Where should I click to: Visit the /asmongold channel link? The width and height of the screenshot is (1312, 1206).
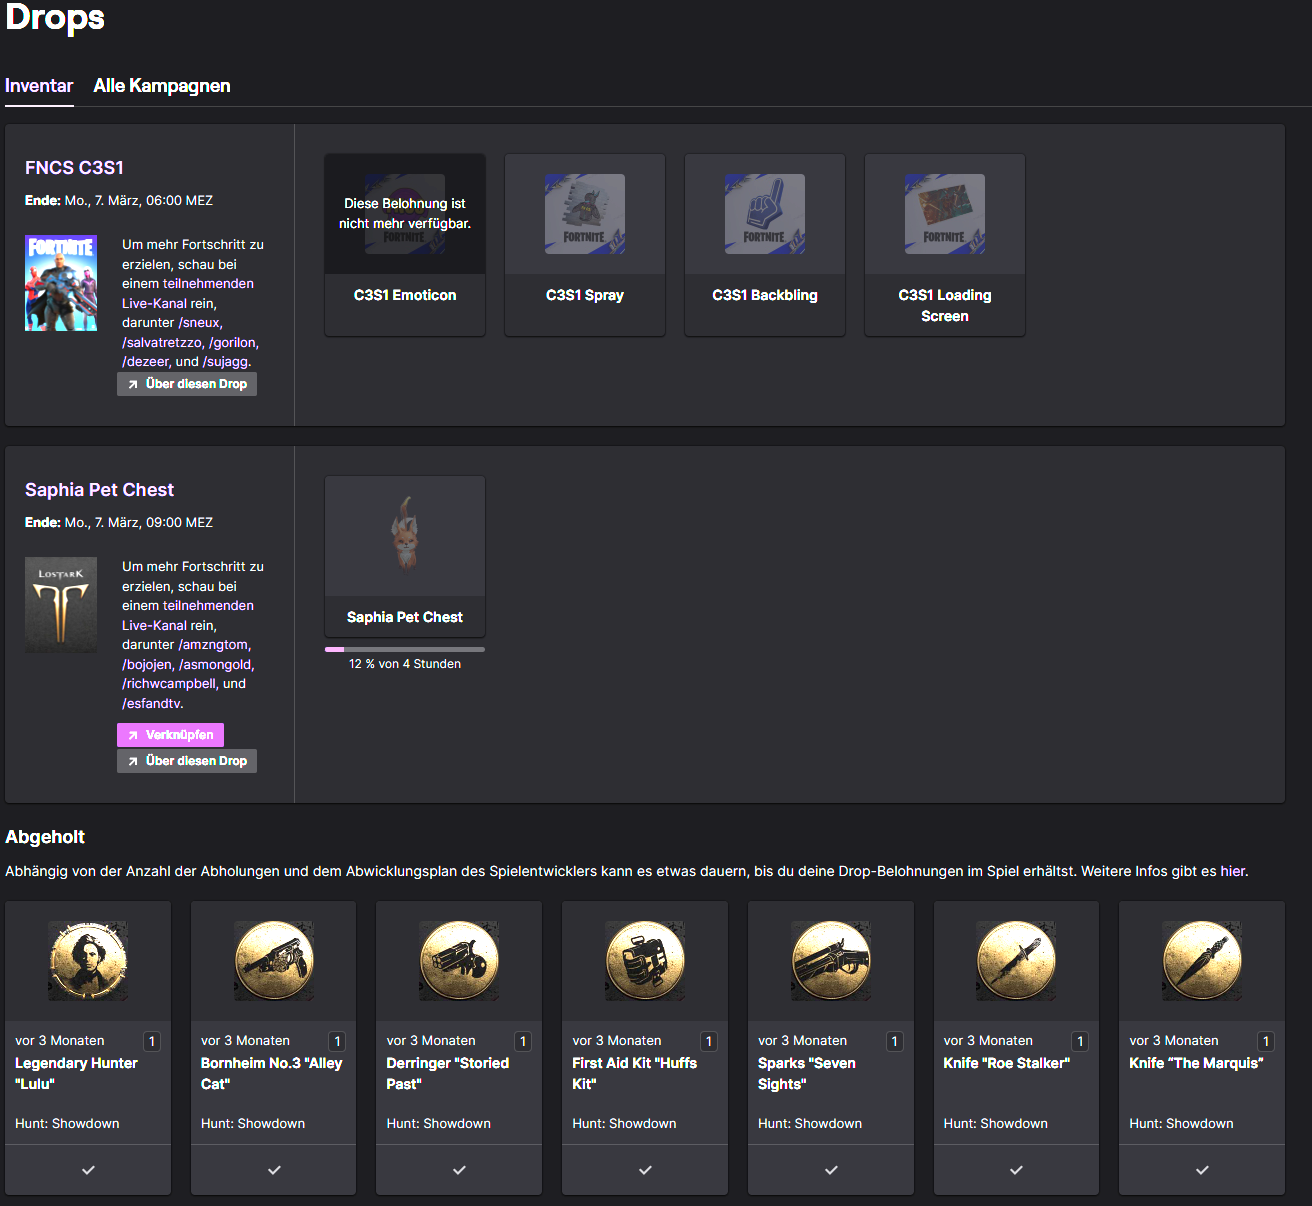point(216,665)
